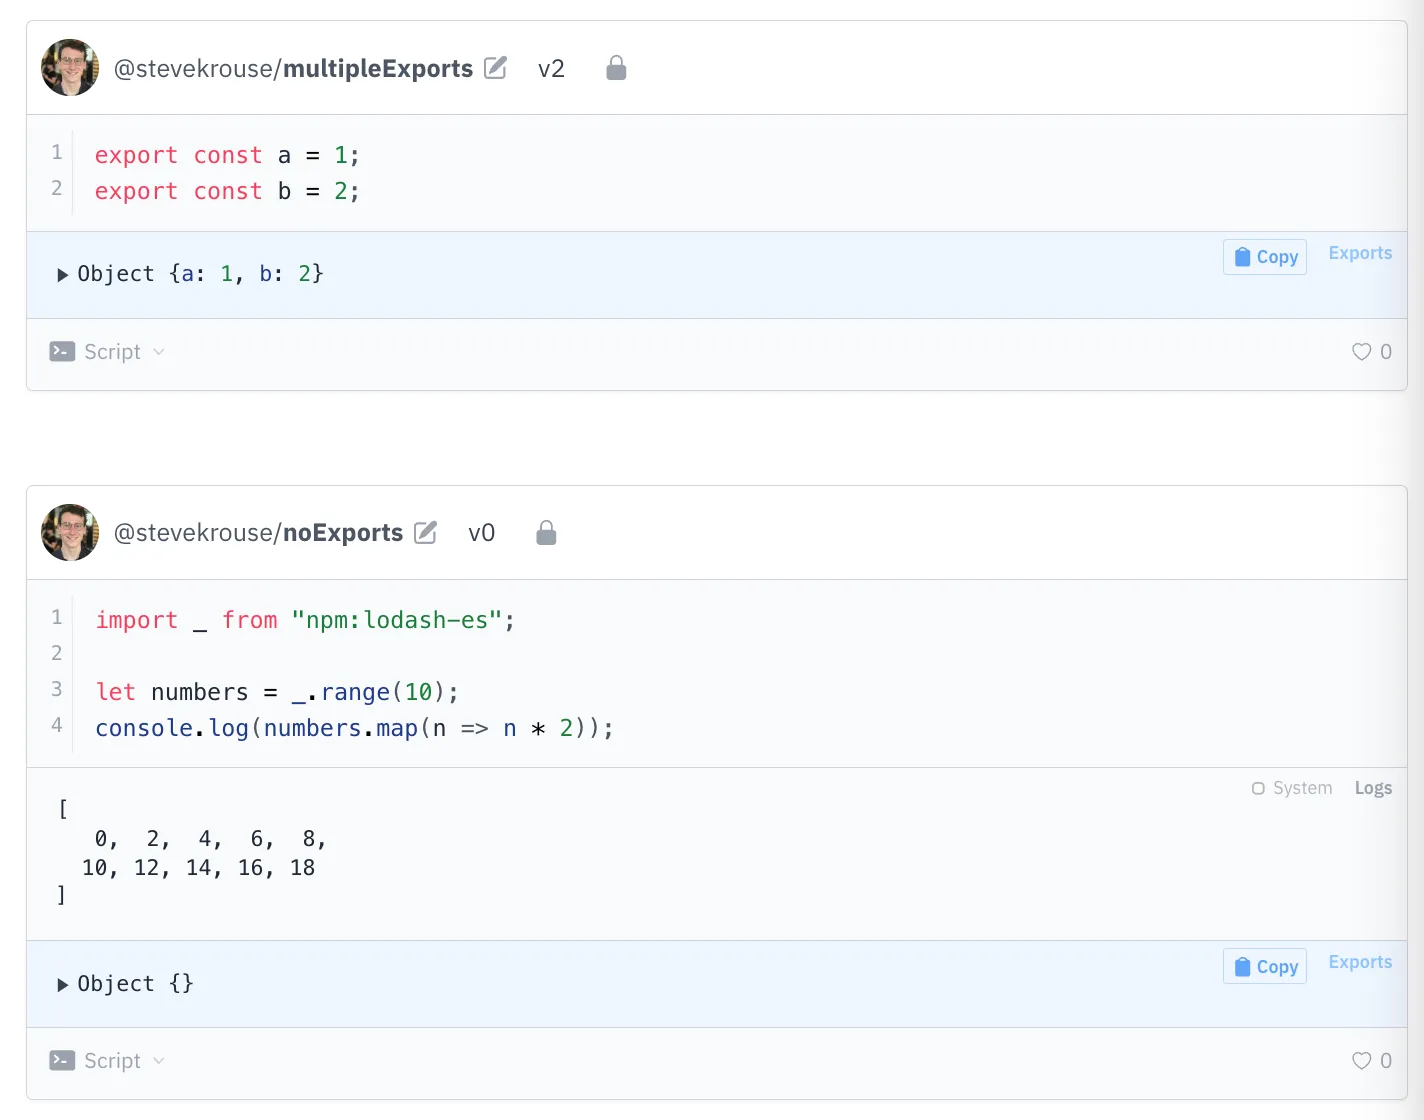Image resolution: width=1424 pixels, height=1120 pixels.
Task: Copy the multipleExports exports output
Action: coord(1265,257)
